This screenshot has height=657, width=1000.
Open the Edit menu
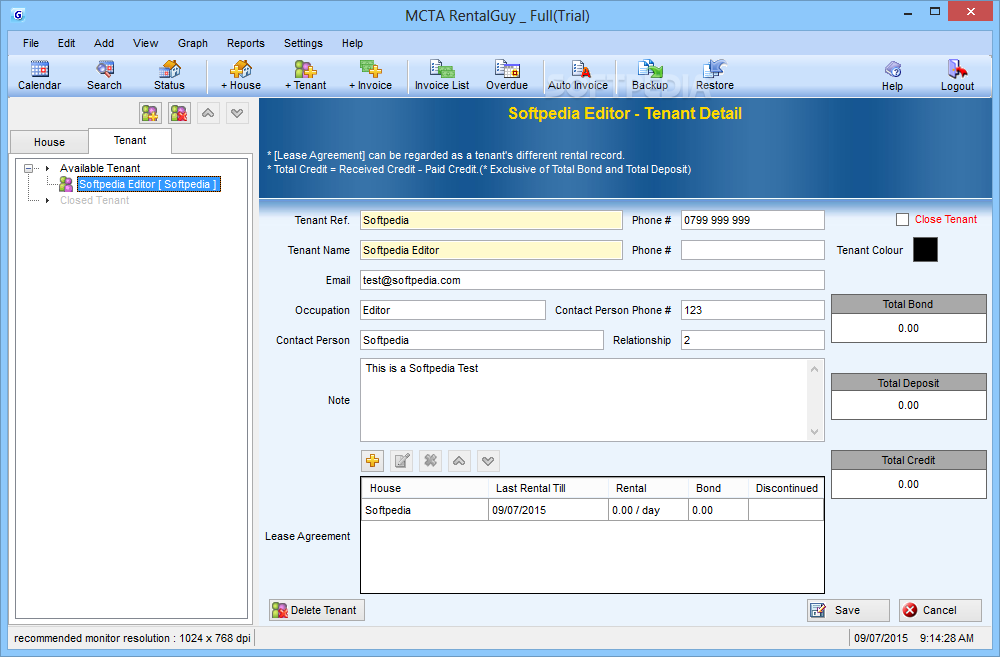[x=66, y=43]
